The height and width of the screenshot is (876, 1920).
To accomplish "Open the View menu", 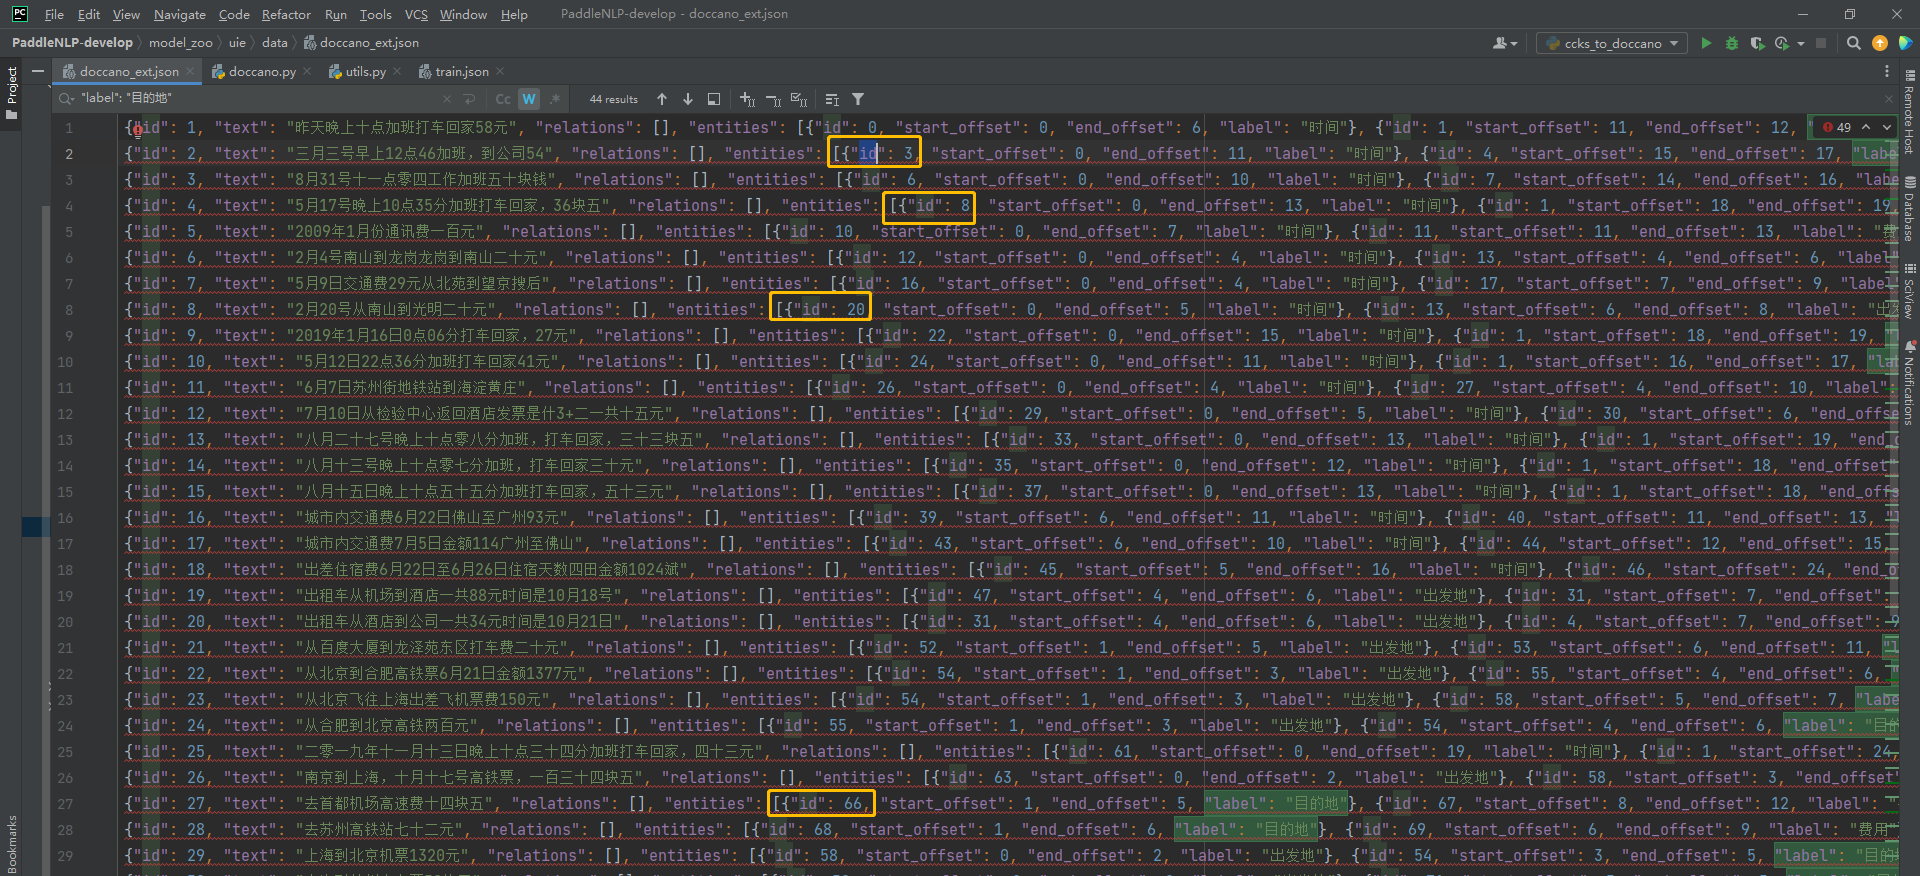I will click(x=126, y=14).
